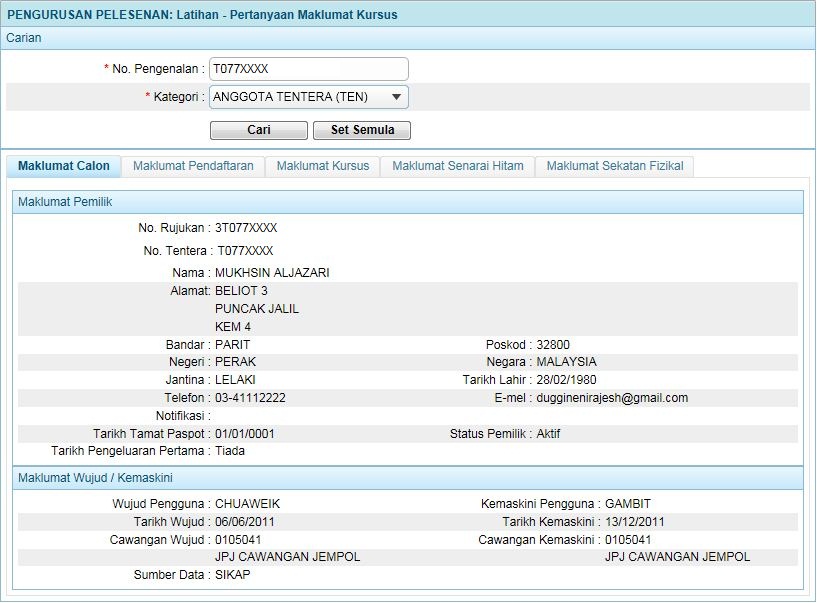Click the email dugginenirajesh@gmail.com
817x603 pixels.
pyautogui.click(x=612, y=398)
